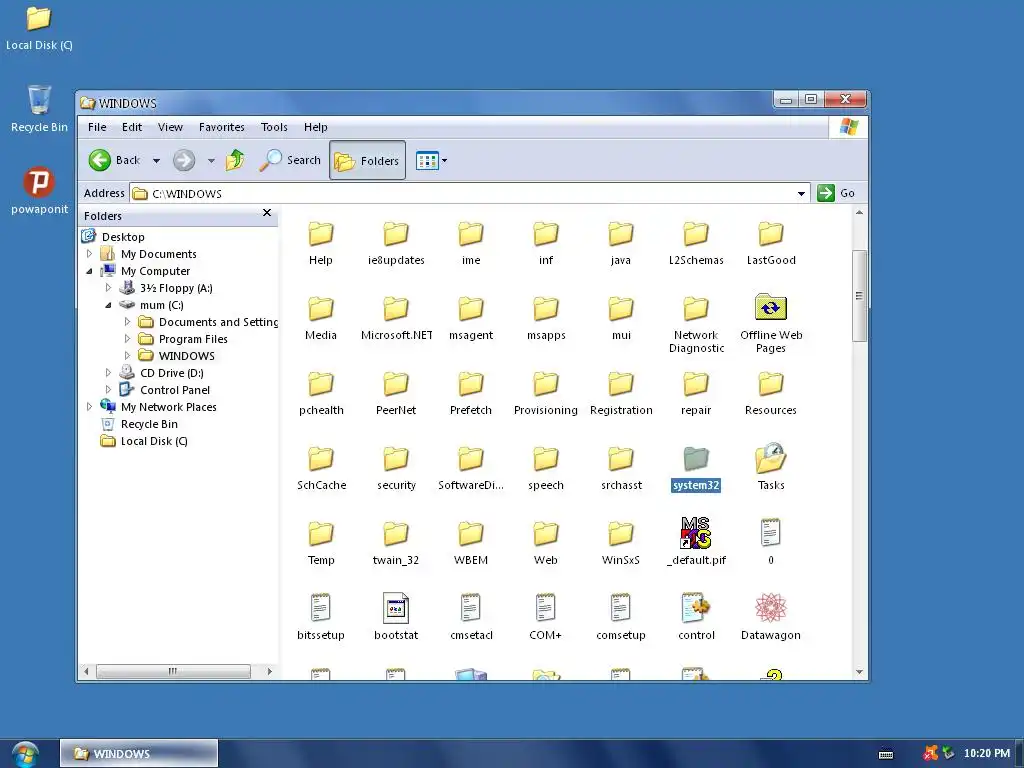
Task: Close the Folders pane
Action: [266, 213]
